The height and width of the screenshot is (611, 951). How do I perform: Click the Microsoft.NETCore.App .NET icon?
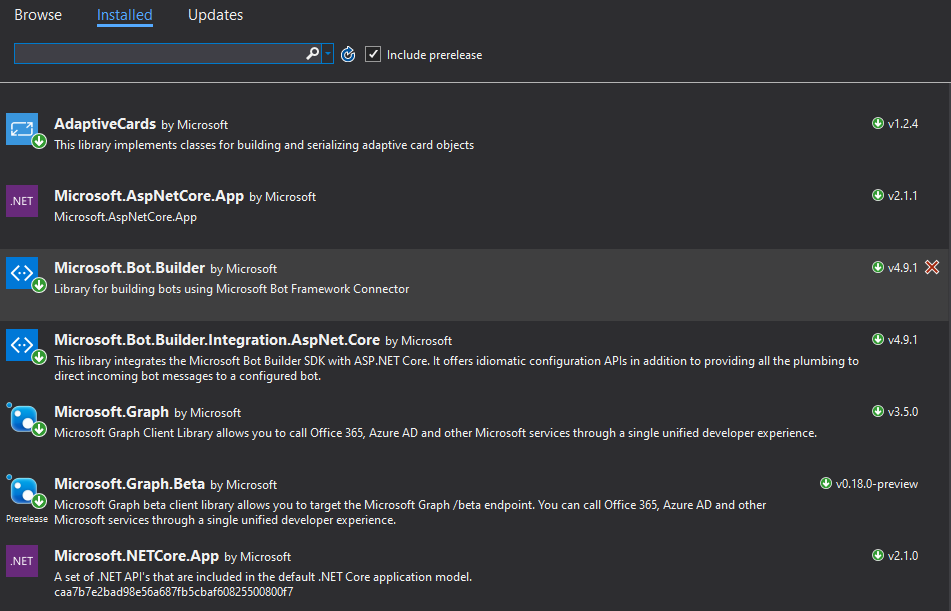point(22,561)
